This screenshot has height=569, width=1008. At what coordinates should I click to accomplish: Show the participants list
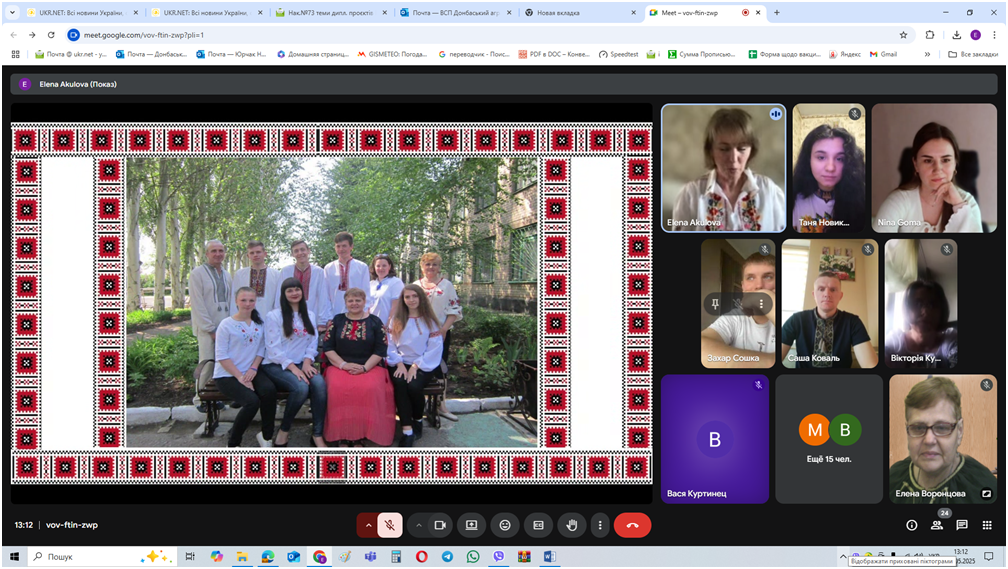coord(937,525)
